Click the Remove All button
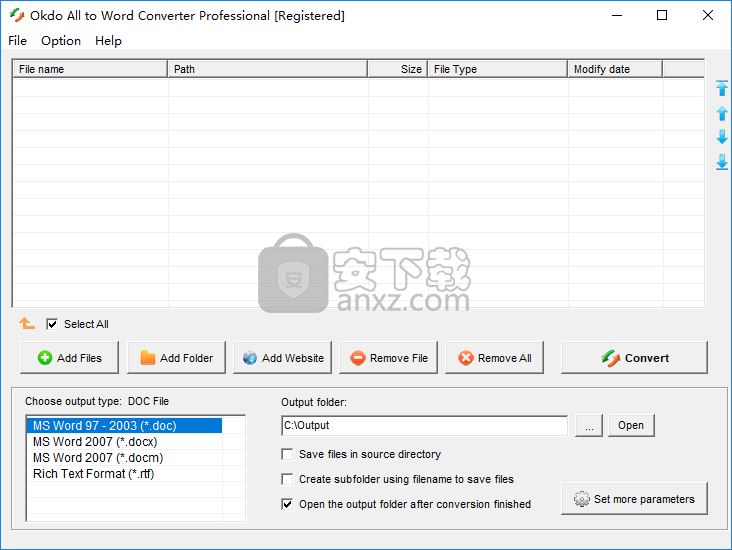The image size is (732, 550). [x=494, y=358]
